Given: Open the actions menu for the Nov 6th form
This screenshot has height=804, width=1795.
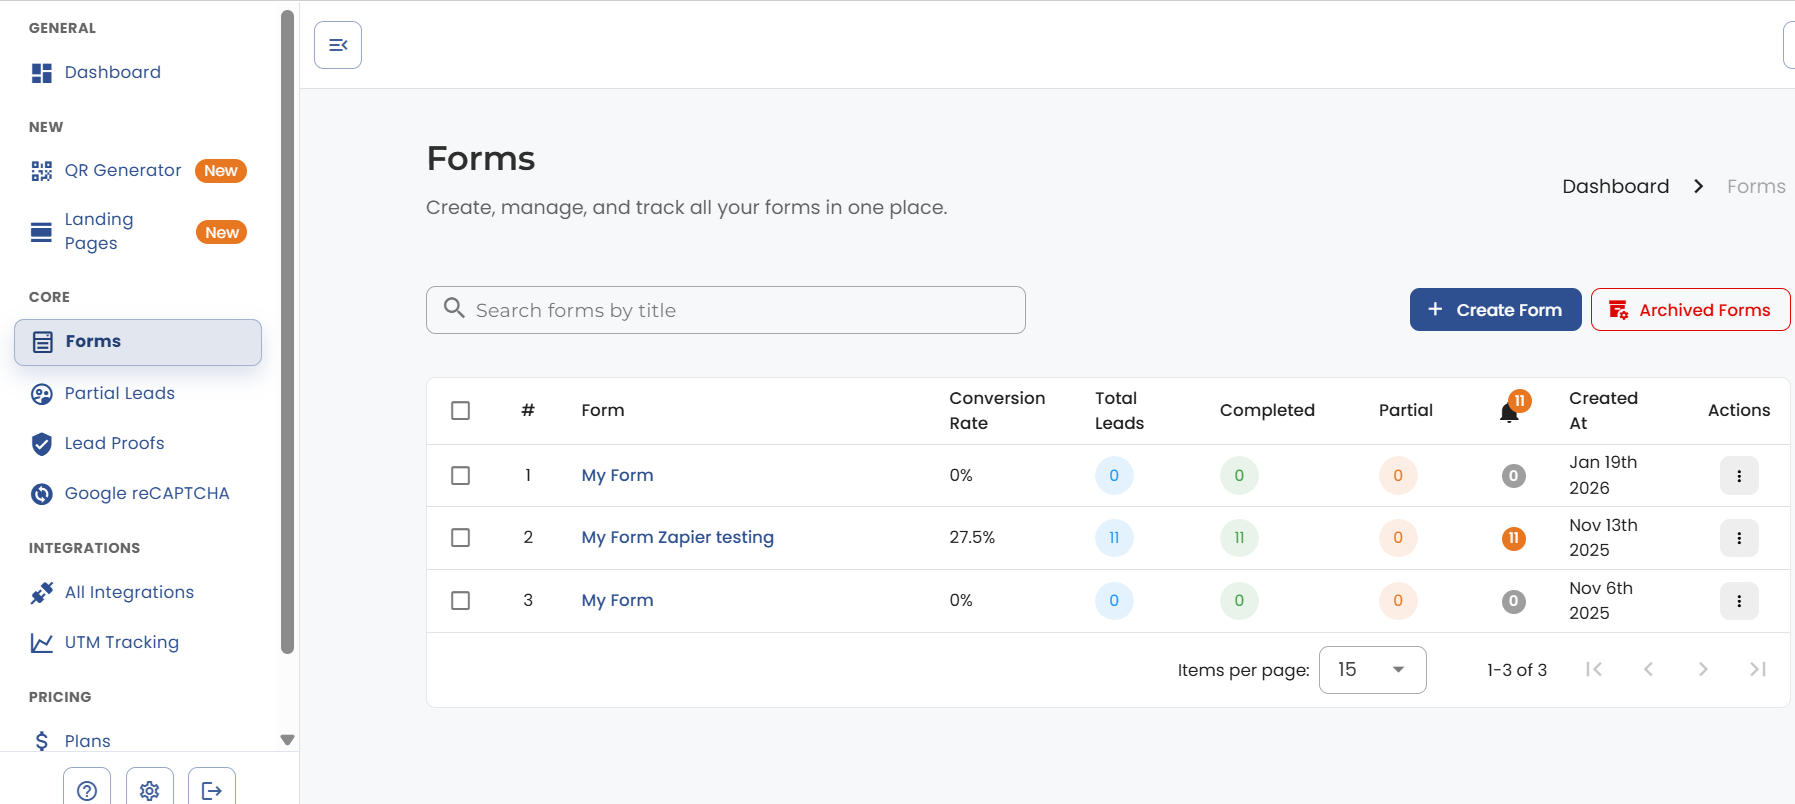Looking at the screenshot, I should click(x=1739, y=601).
